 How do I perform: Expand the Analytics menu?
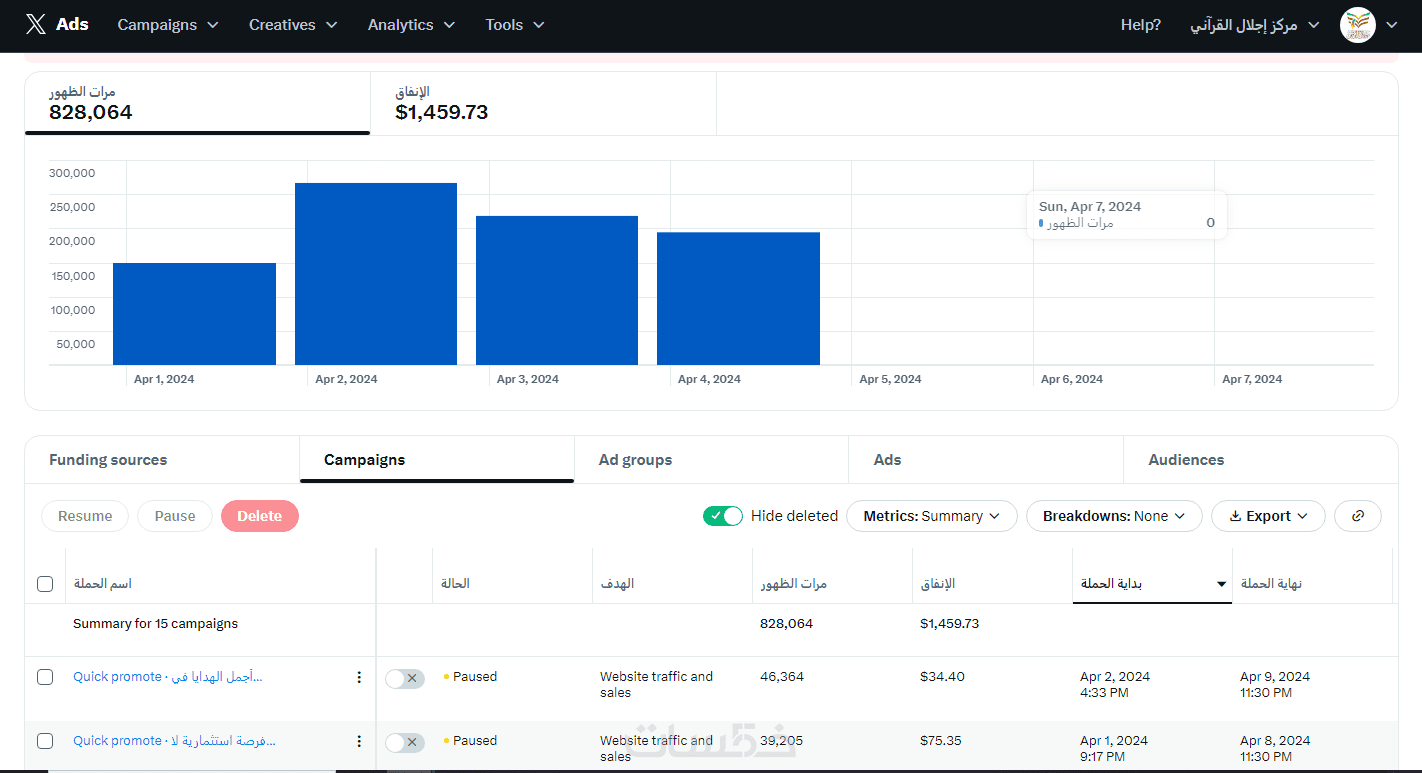coord(411,25)
